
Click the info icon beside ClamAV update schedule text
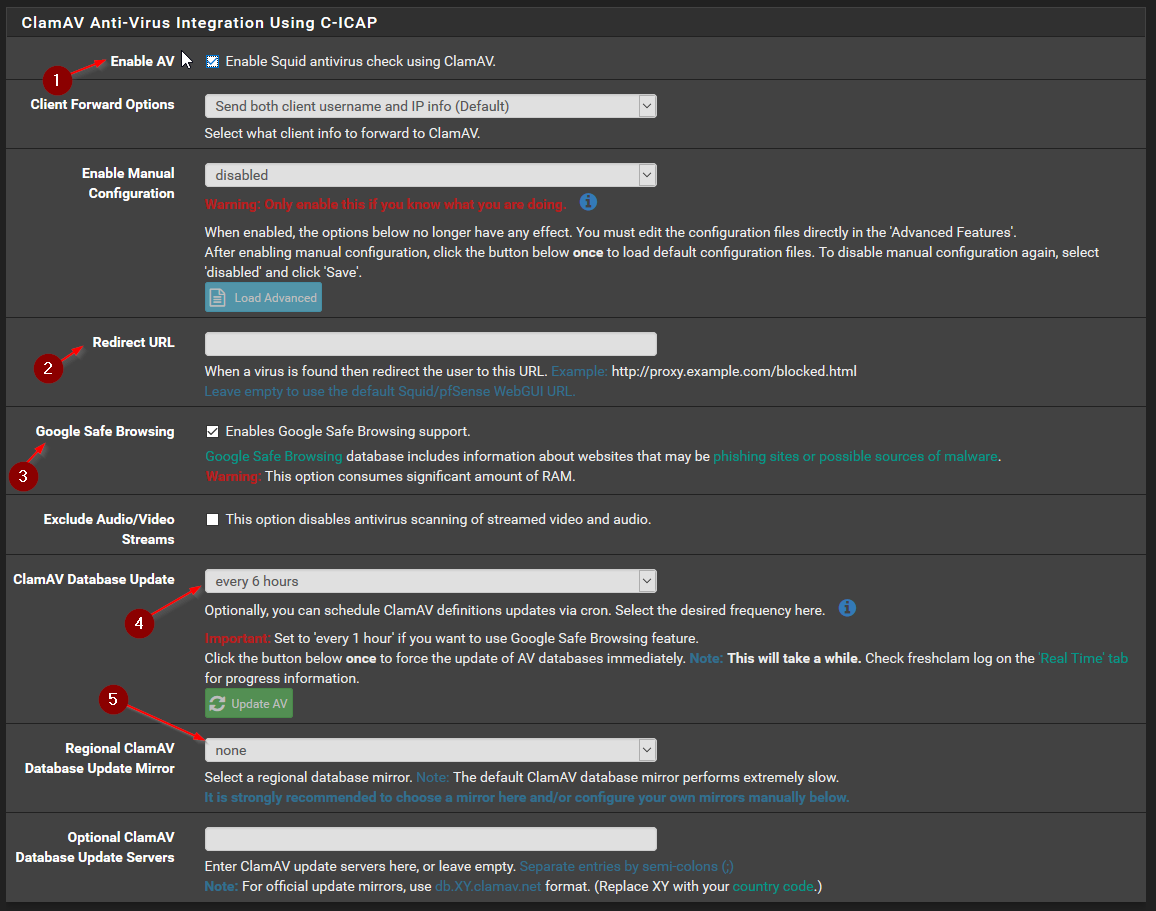click(847, 608)
